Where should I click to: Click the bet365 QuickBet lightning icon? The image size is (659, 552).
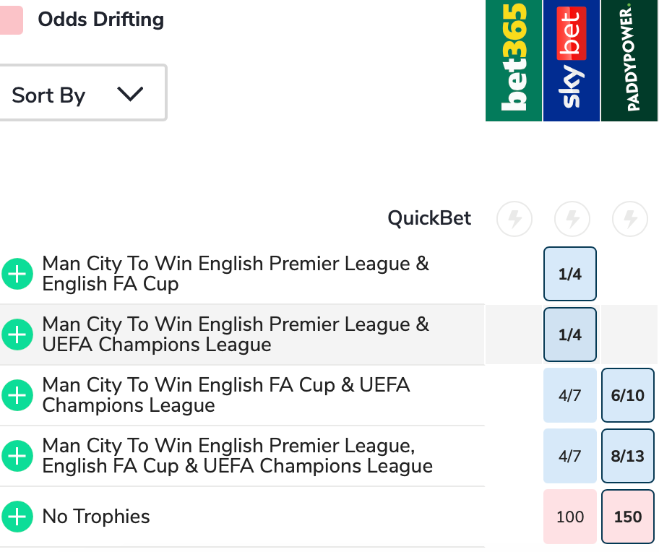(514, 218)
